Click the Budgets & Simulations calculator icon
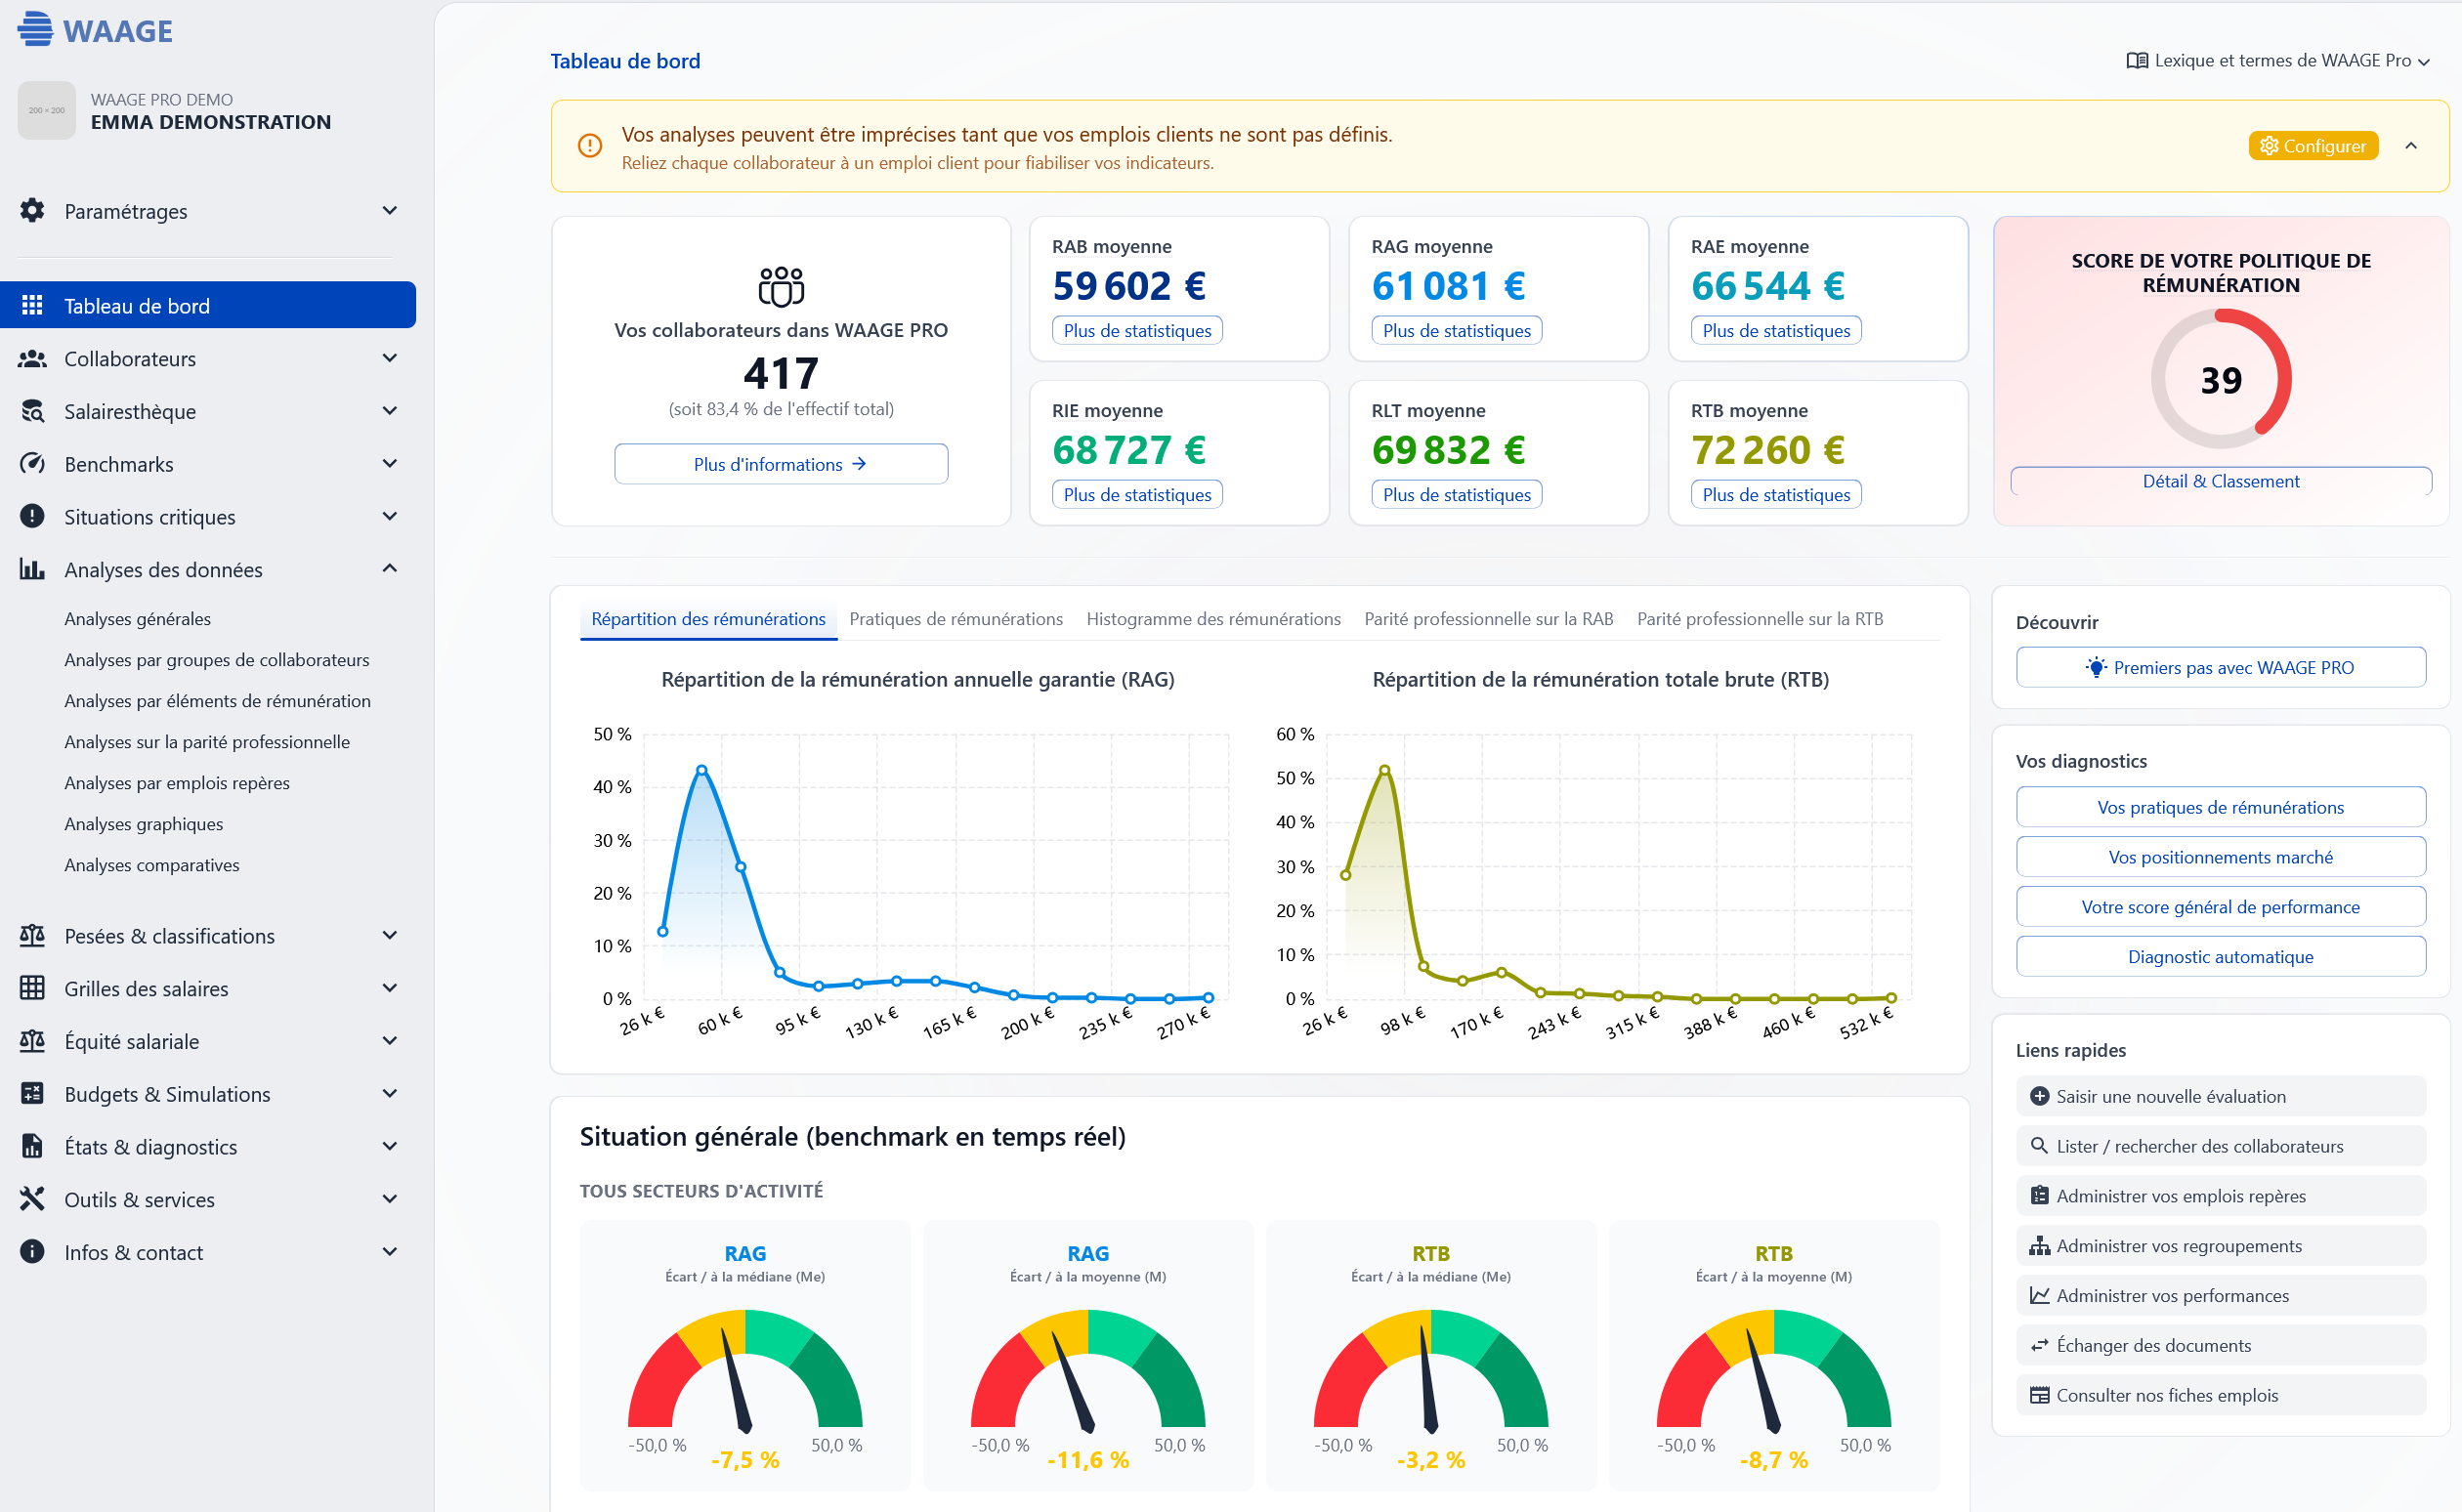Screen dimensions: 2462x1512 tap(32, 1093)
